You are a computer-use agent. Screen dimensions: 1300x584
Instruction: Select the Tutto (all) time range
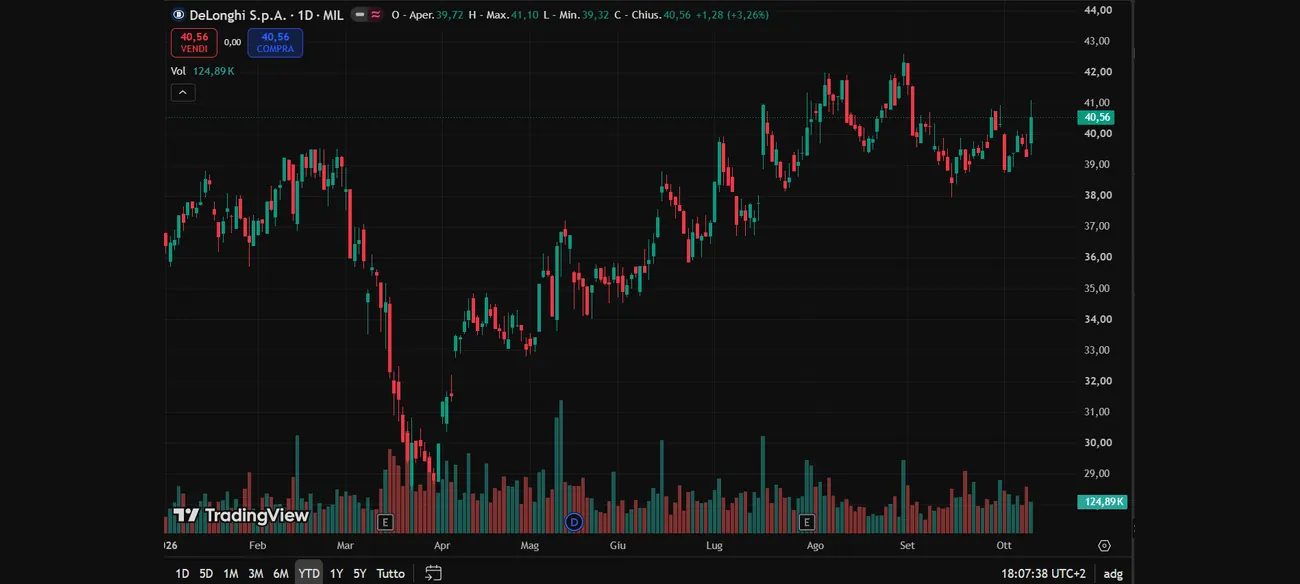click(391, 573)
